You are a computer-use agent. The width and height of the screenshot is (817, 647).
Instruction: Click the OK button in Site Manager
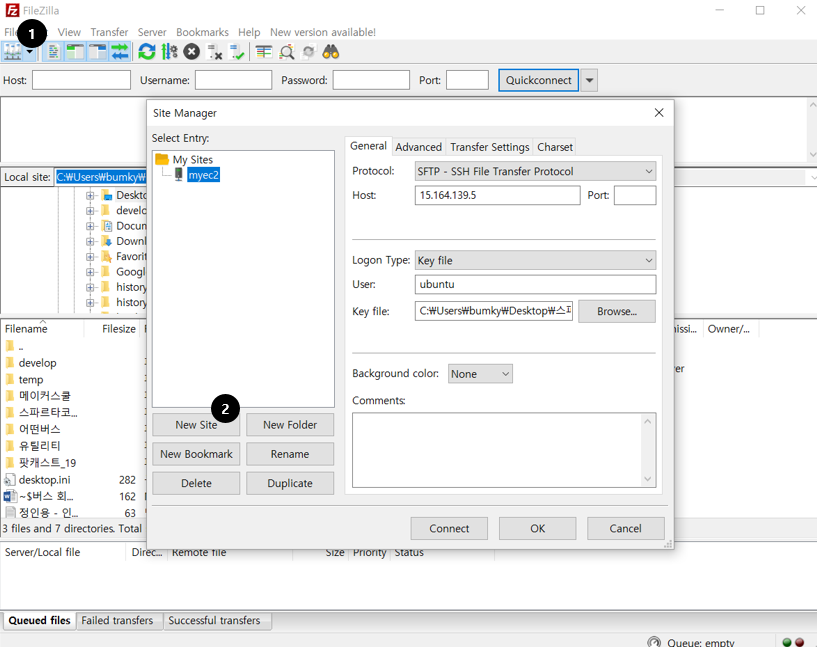(538, 528)
